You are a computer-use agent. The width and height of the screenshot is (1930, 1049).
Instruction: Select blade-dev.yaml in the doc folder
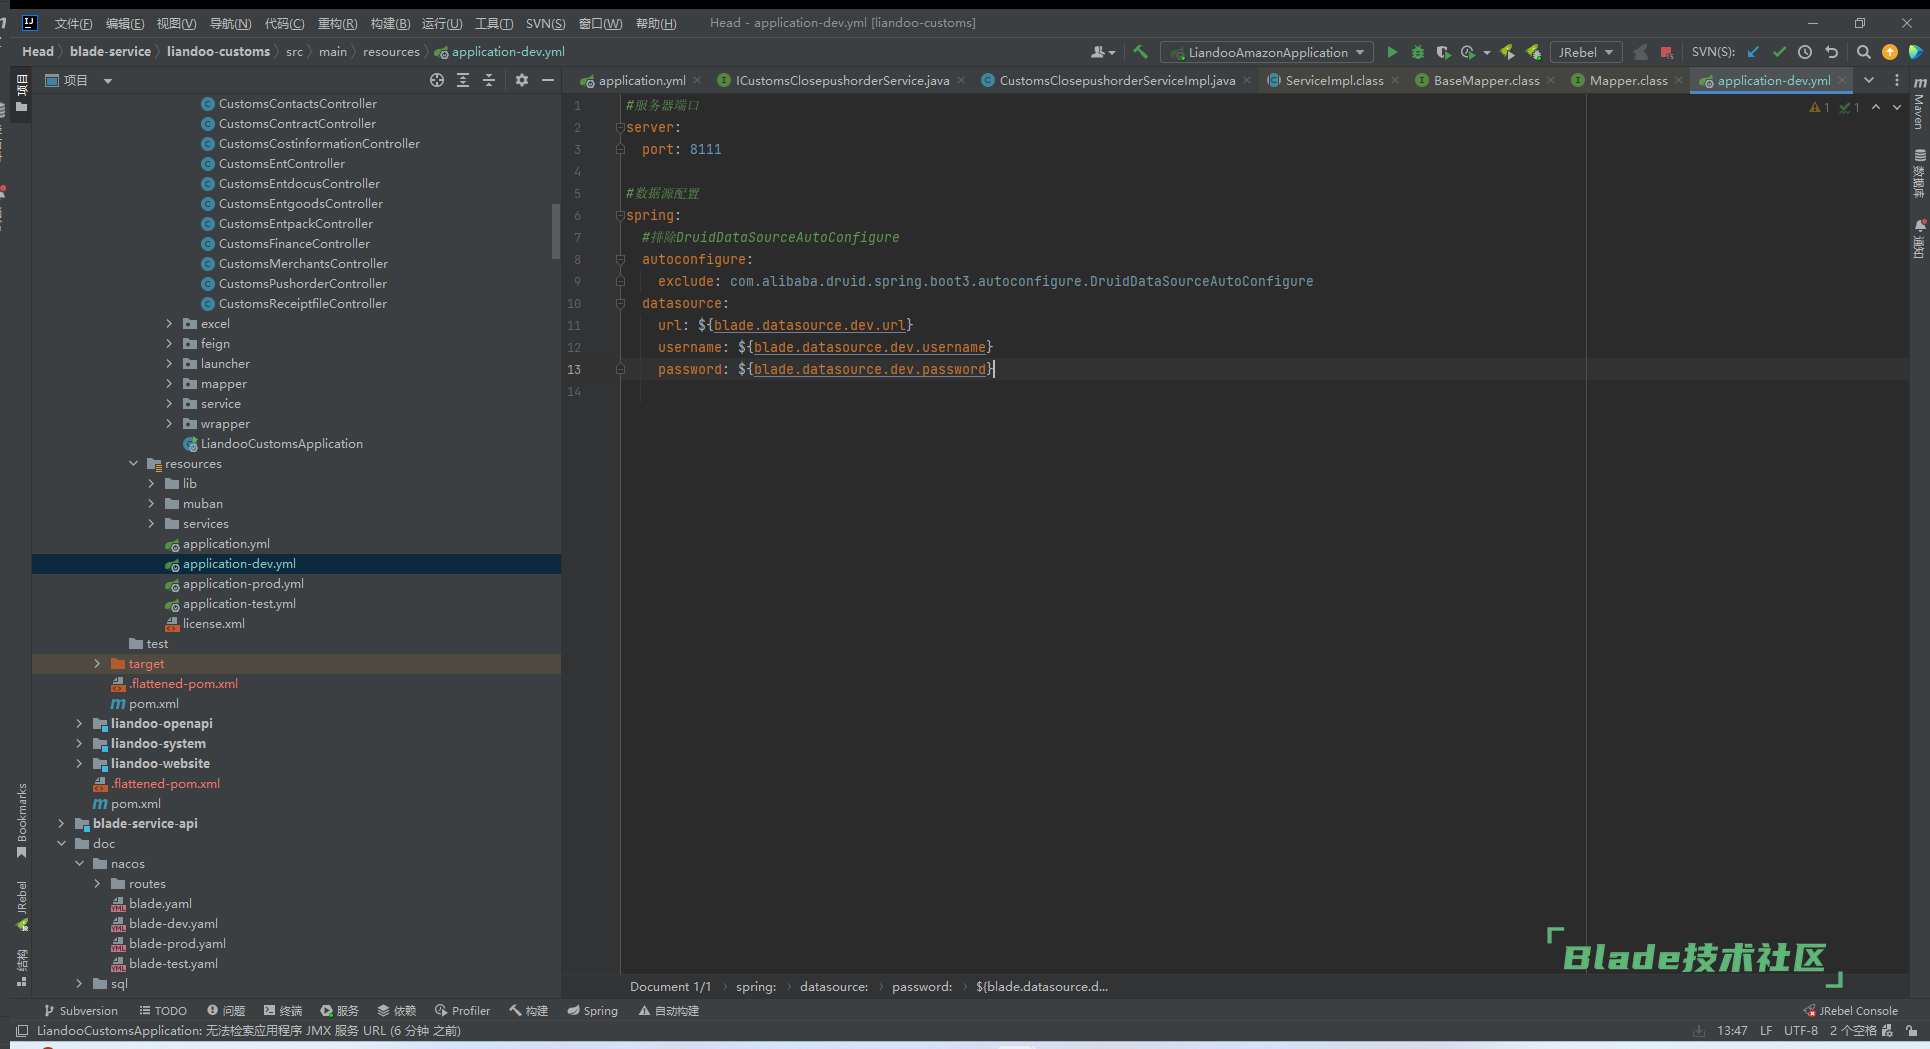(x=173, y=924)
